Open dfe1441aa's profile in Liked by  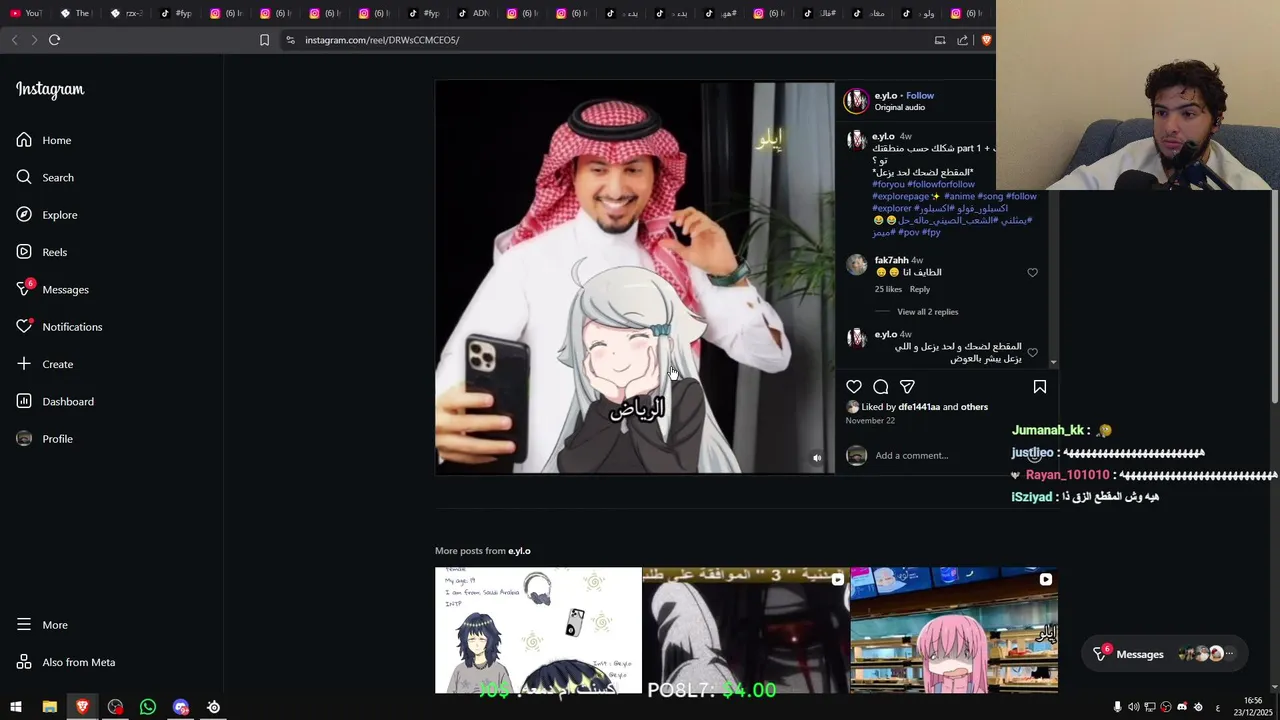pyautogui.click(x=919, y=407)
